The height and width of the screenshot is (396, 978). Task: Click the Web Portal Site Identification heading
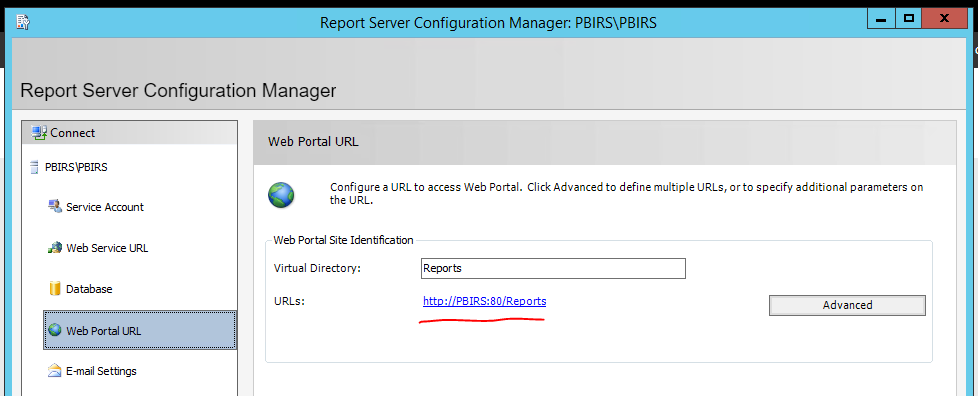tap(343, 239)
